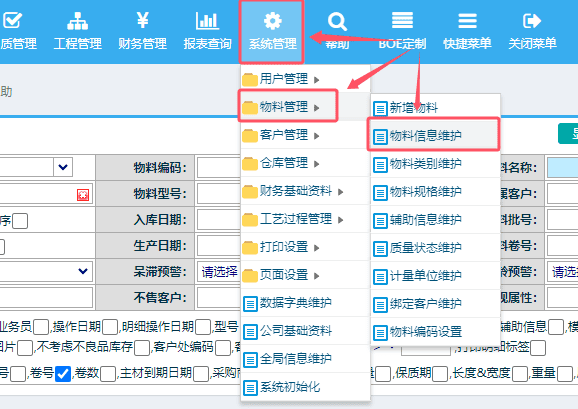Open the 财务管理 yen icon

tap(142, 20)
